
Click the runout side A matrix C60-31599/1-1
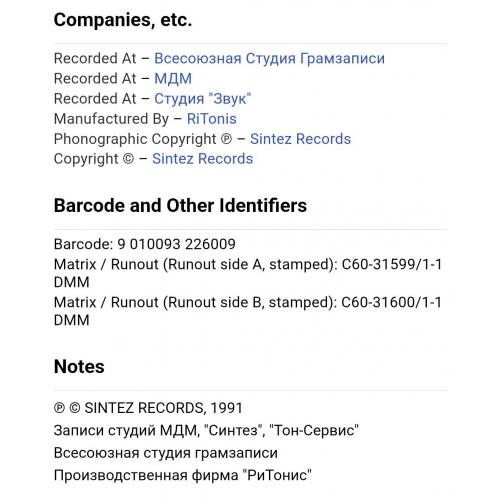392,265
